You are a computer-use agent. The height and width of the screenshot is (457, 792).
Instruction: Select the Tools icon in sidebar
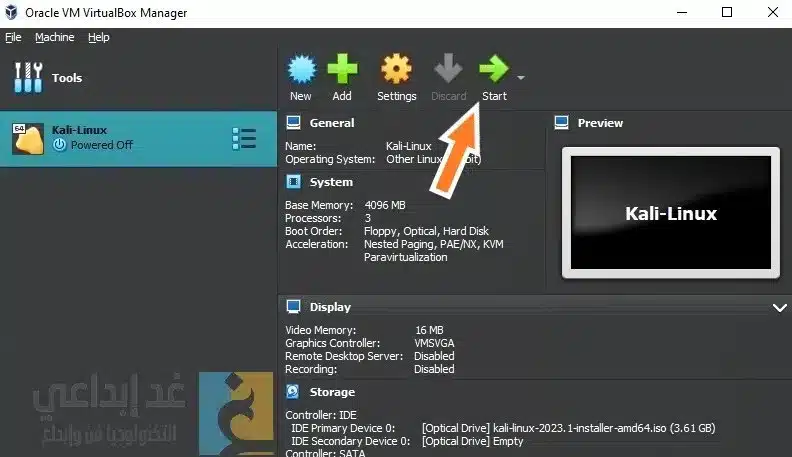click(x=28, y=78)
